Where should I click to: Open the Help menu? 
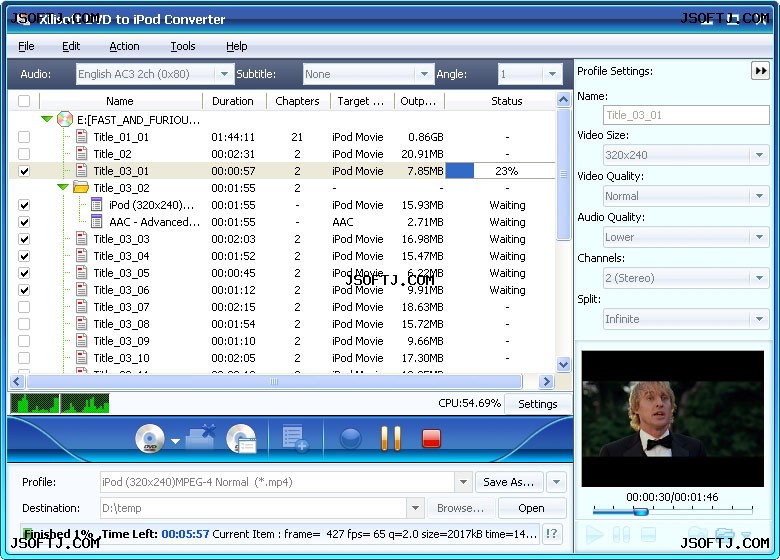coord(236,46)
